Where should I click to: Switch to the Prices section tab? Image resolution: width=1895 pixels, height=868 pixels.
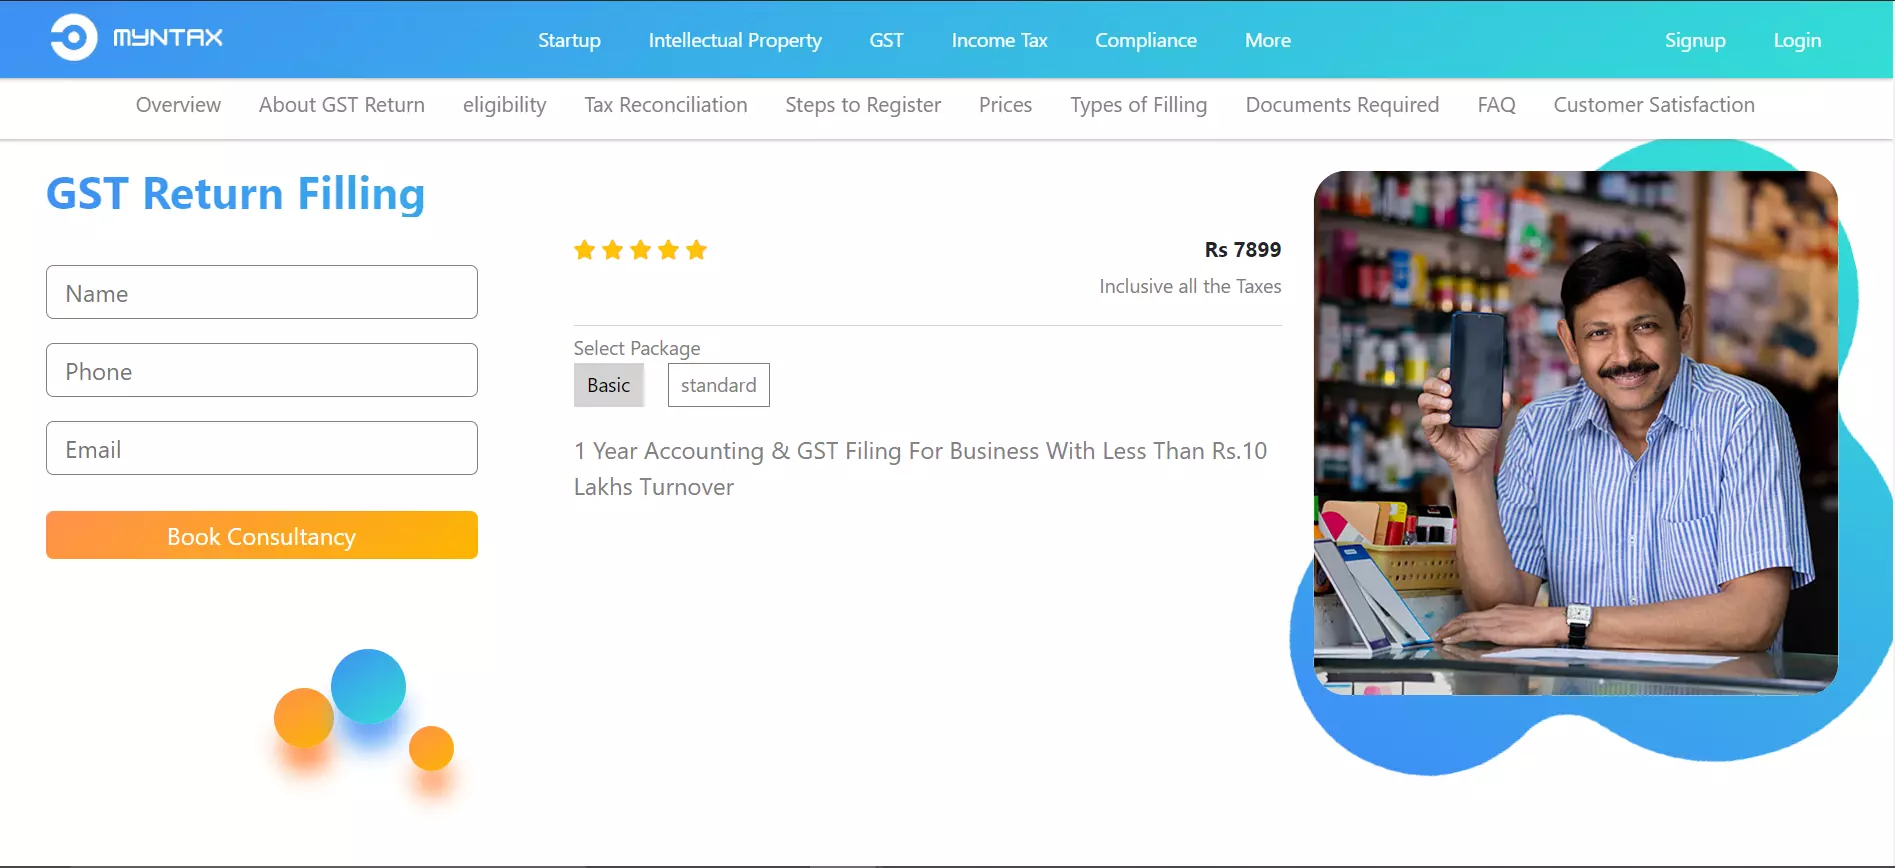pyautogui.click(x=1005, y=105)
